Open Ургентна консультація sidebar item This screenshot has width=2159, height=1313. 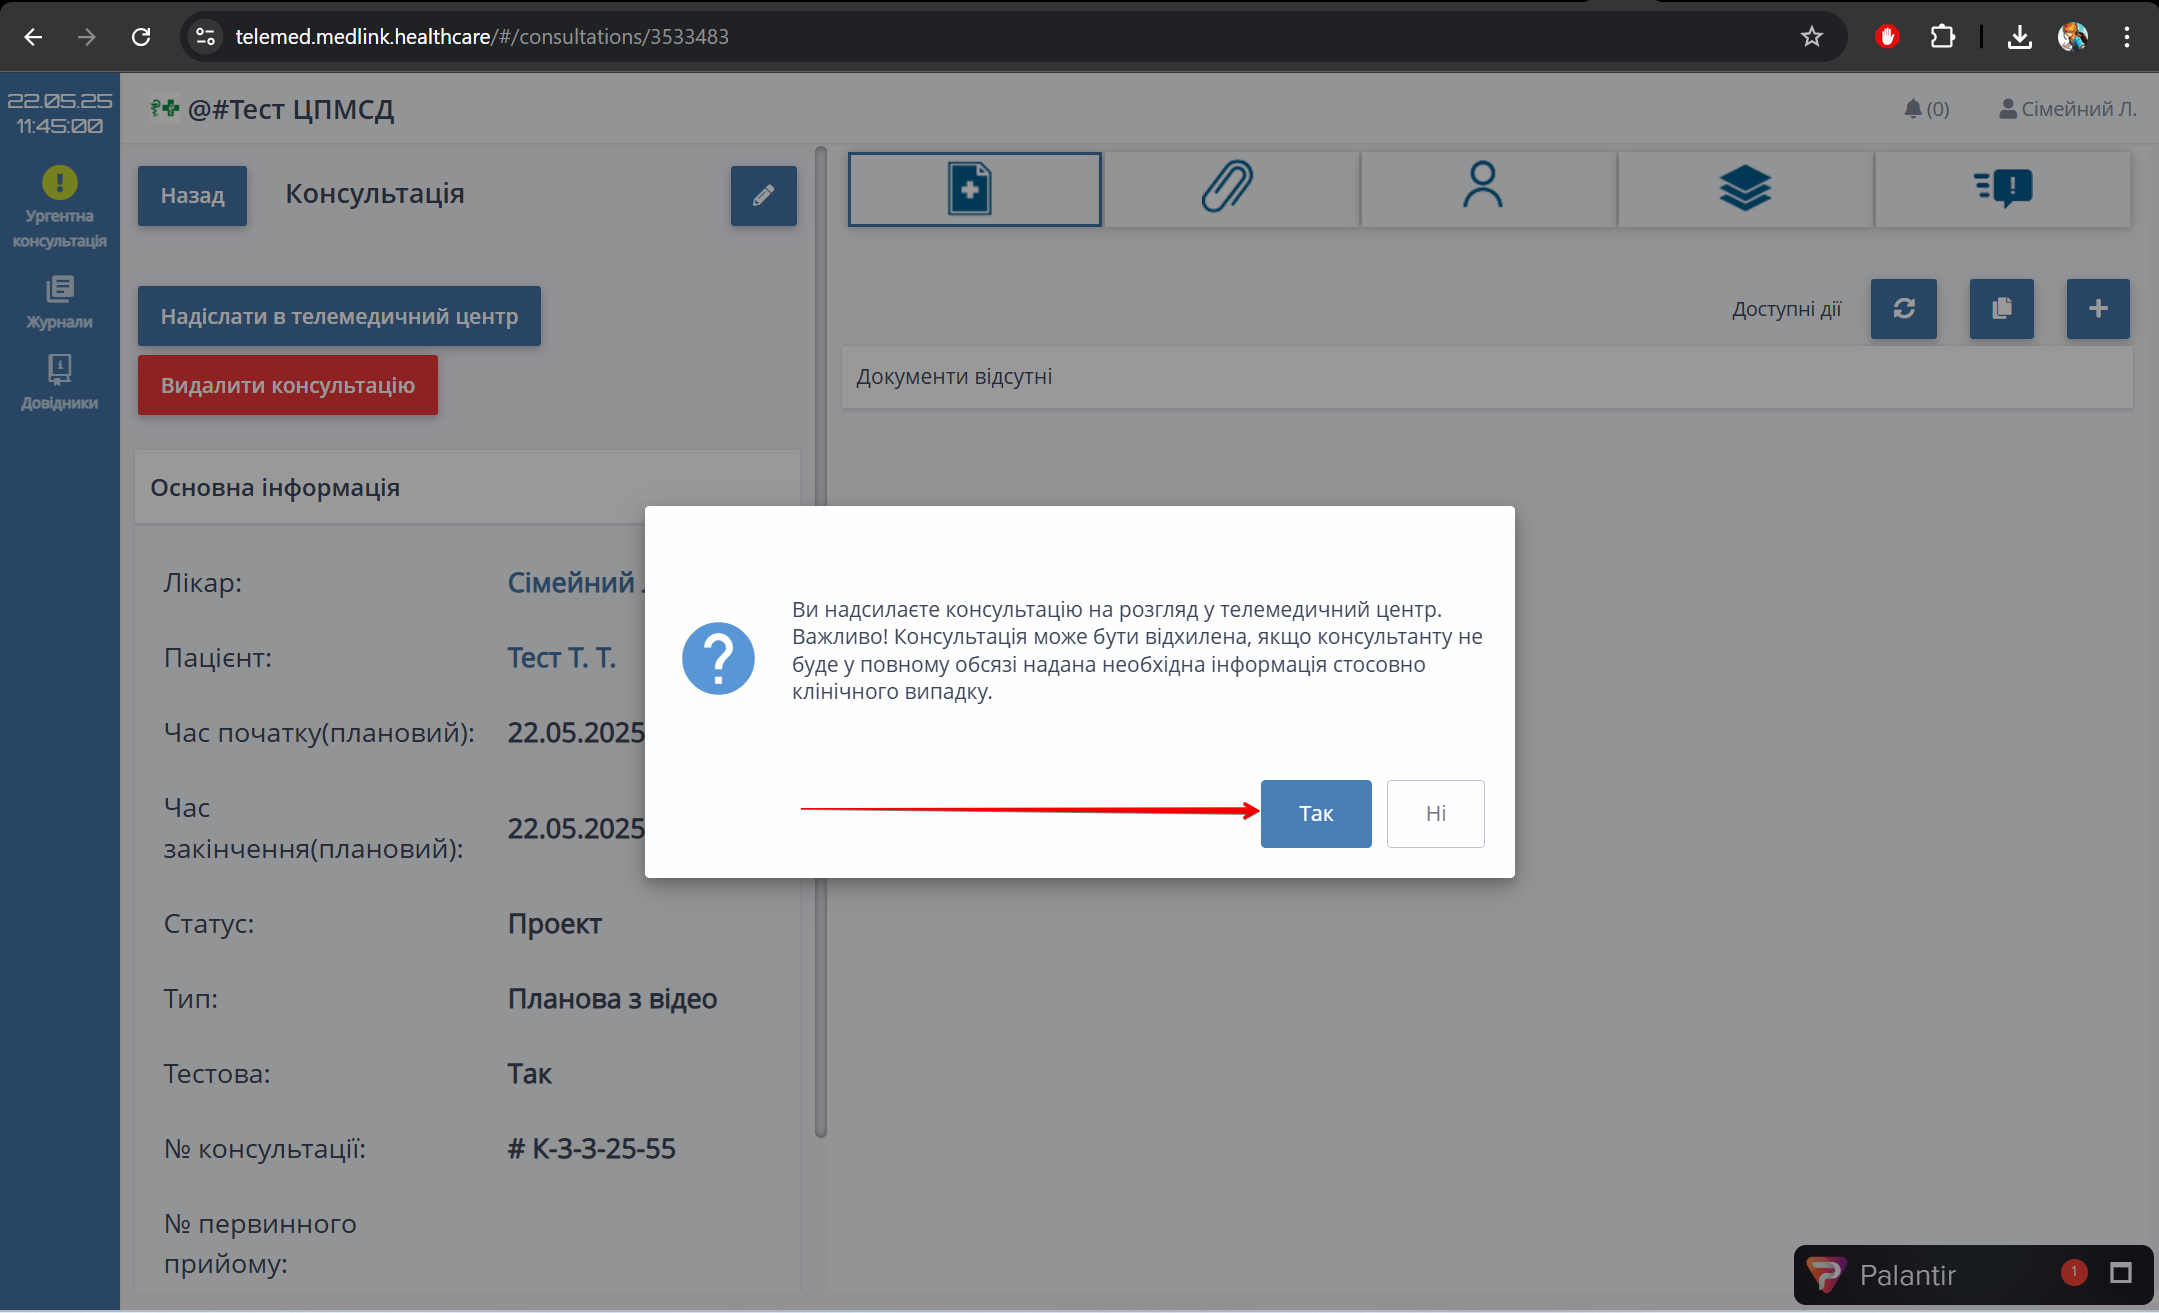coord(60,208)
